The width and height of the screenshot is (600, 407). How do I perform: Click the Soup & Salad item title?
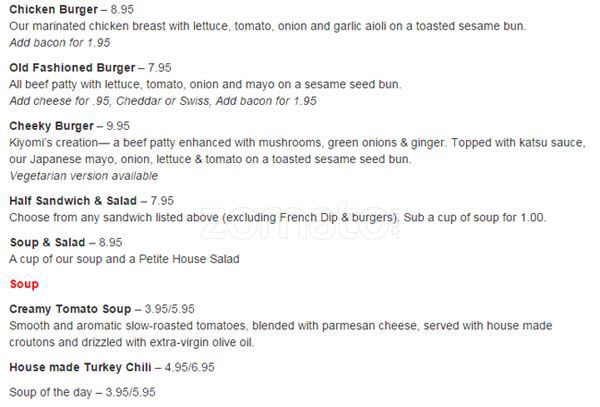click(x=48, y=242)
